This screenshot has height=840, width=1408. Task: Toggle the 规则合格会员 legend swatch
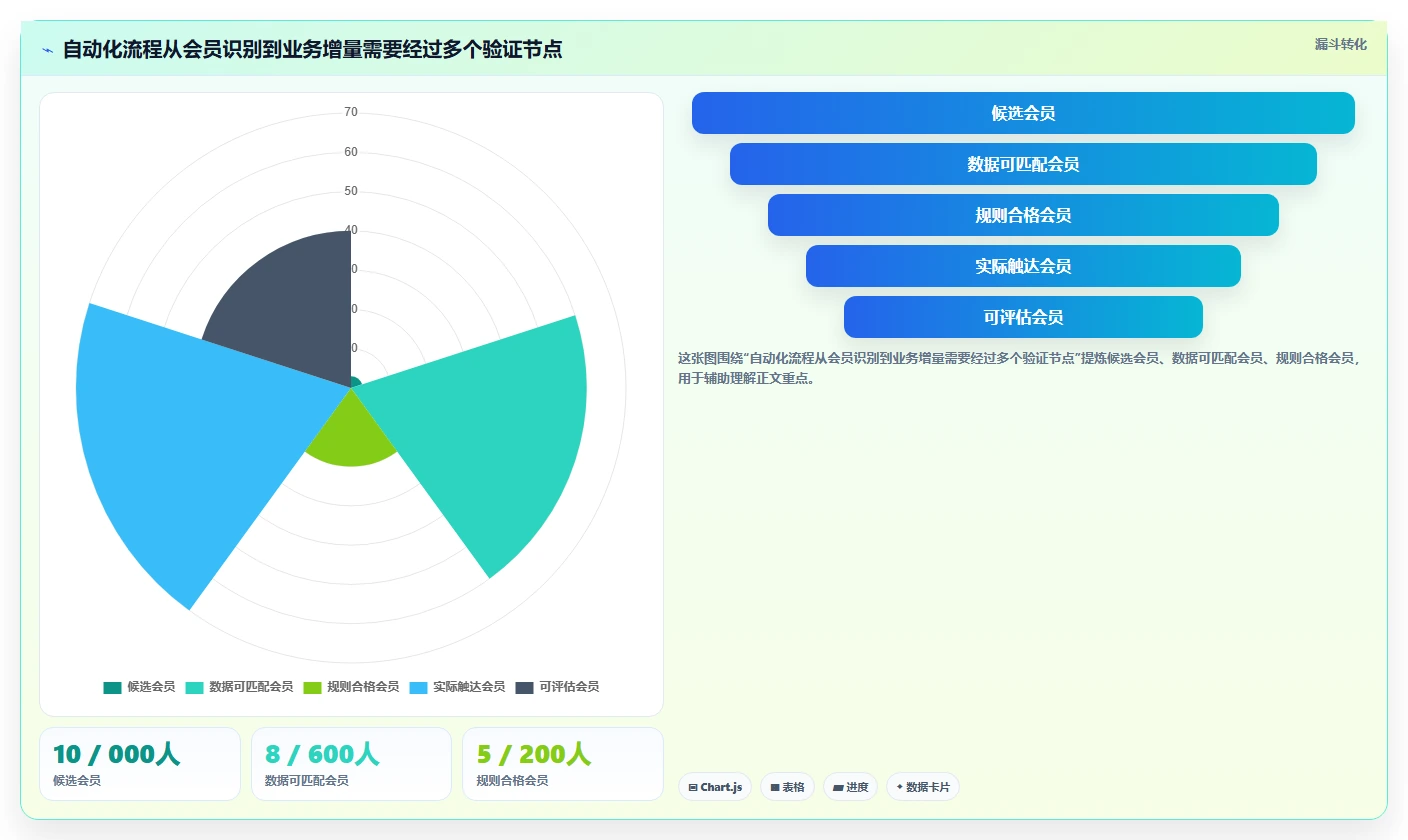coord(312,687)
